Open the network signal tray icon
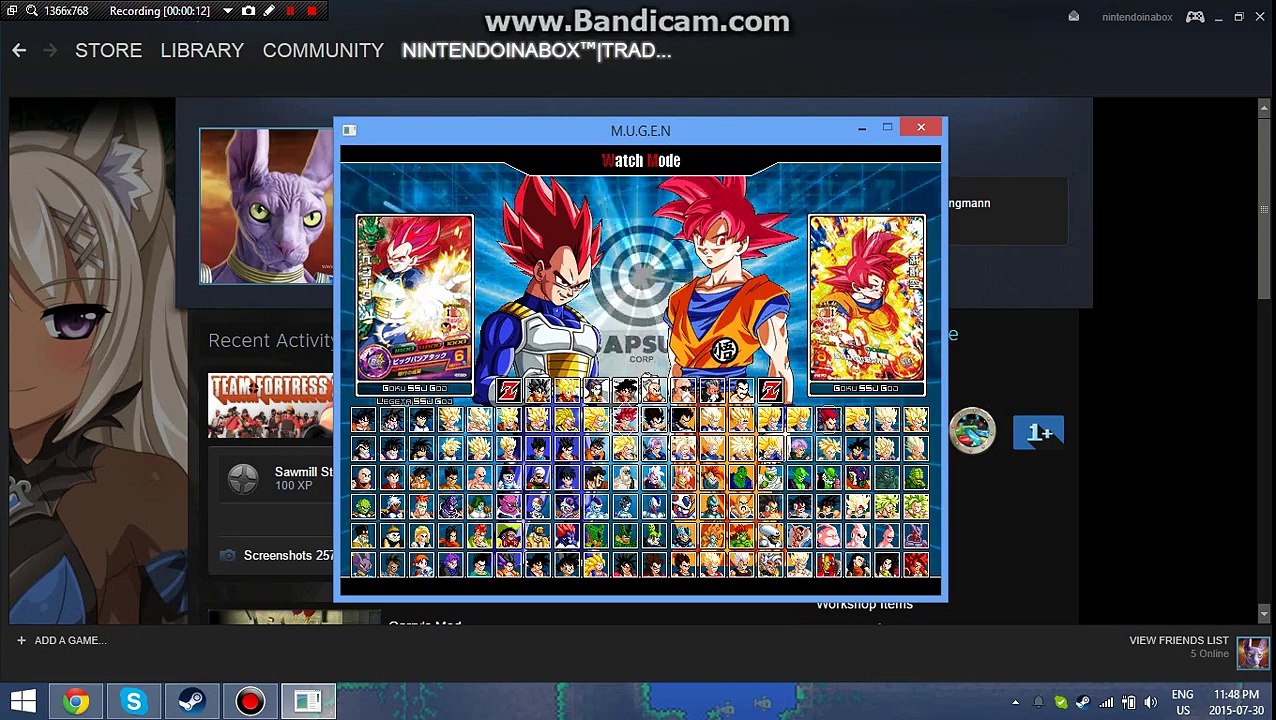 [1106, 702]
